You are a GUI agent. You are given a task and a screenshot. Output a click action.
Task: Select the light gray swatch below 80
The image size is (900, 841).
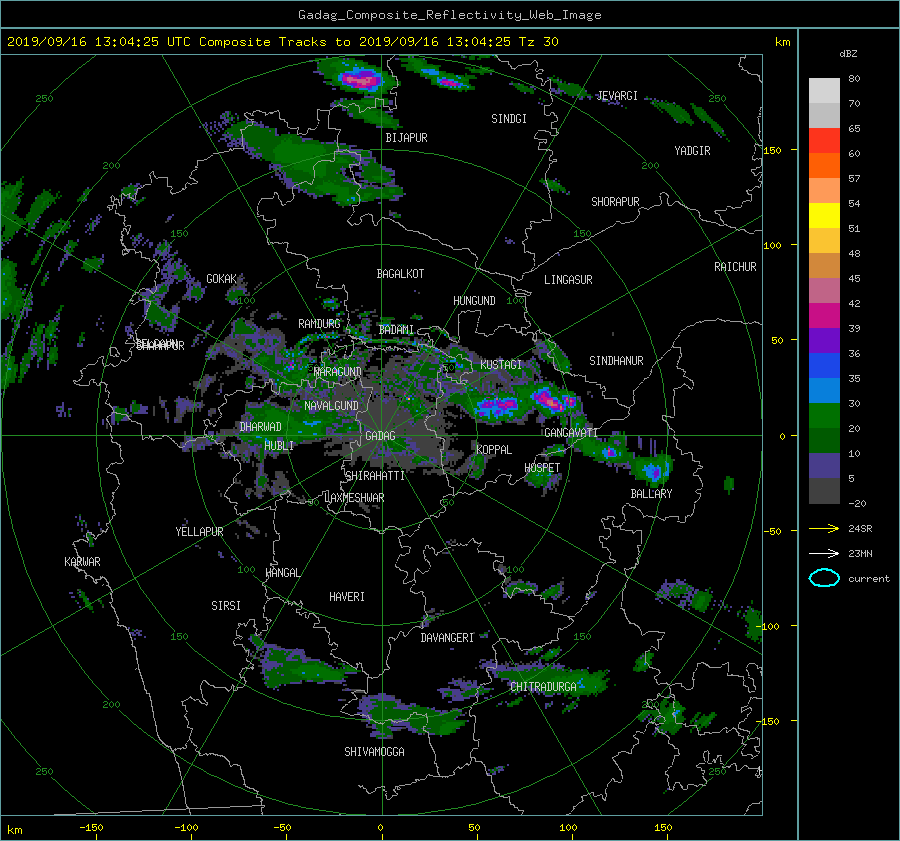[x=824, y=90]
